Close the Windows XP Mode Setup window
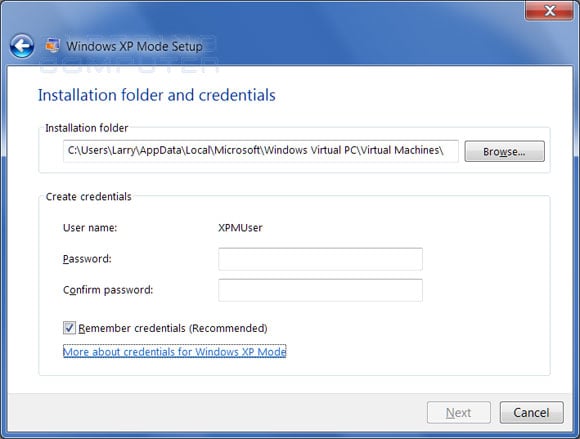This screenshot has height=439, width=580. [x=549, y=10]
